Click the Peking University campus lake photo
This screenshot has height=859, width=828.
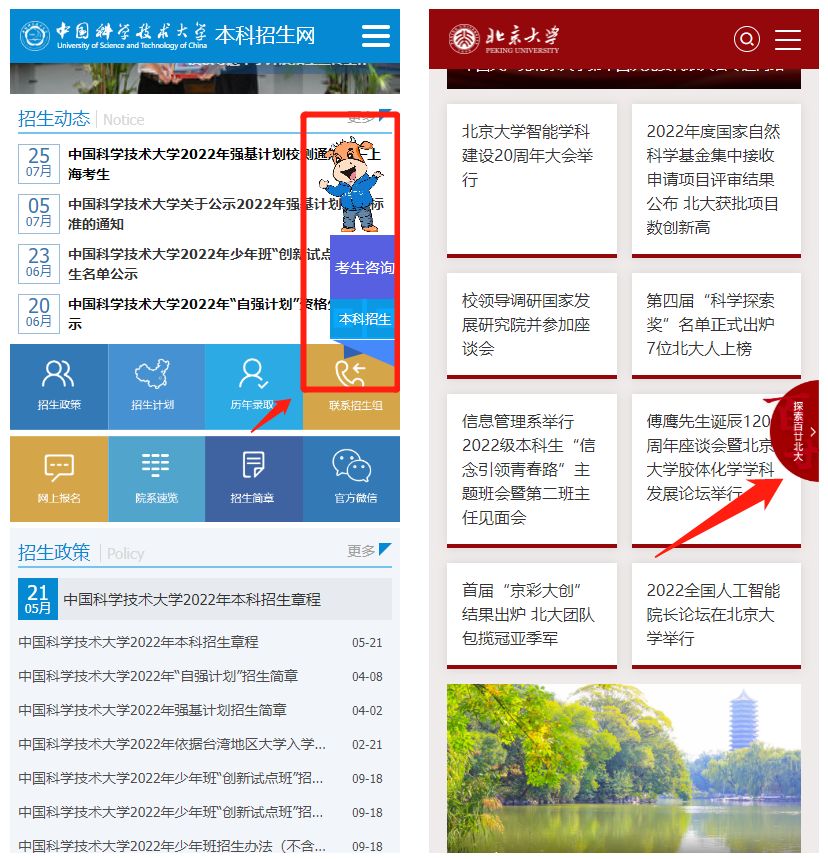click(x=624, y=768)
